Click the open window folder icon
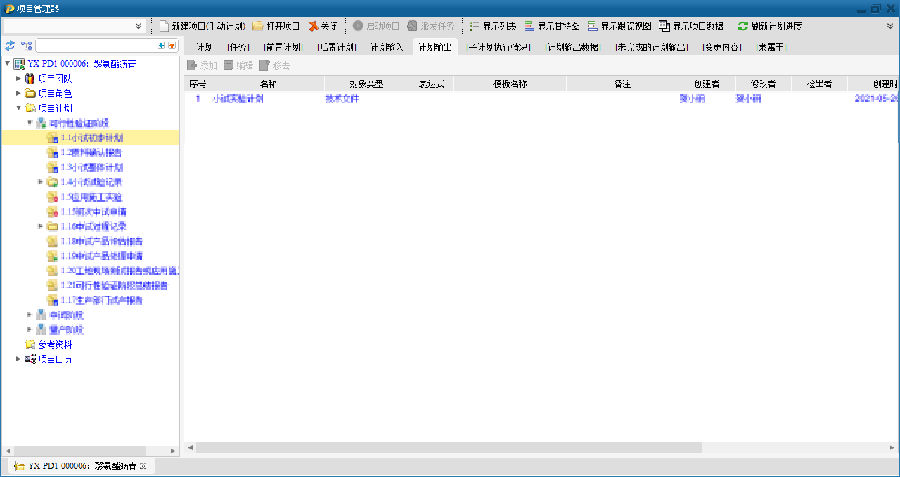900x477 pixels. (x=258, y=26)
